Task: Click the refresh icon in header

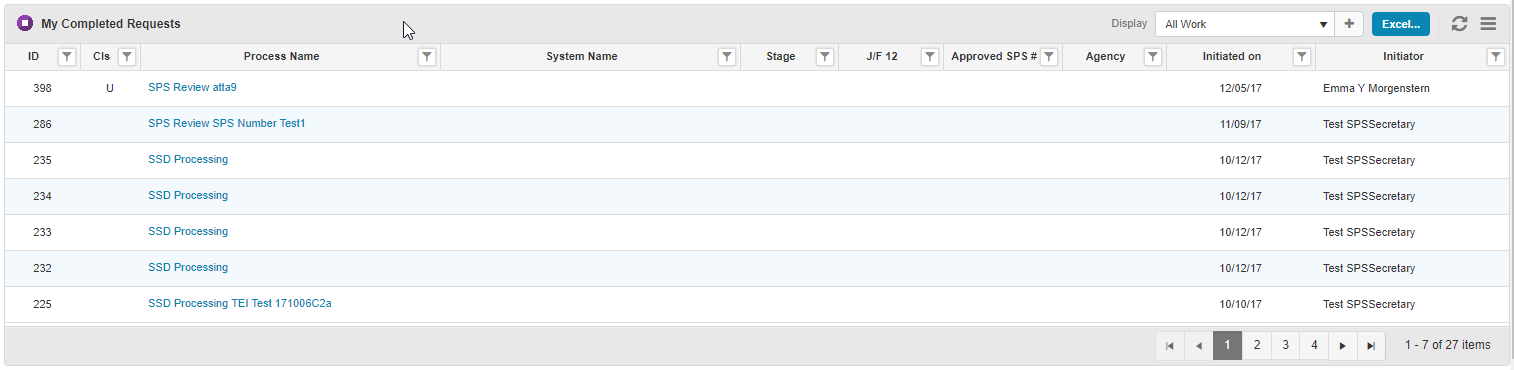Action: pyautogui.click(x=1459, y=24)
